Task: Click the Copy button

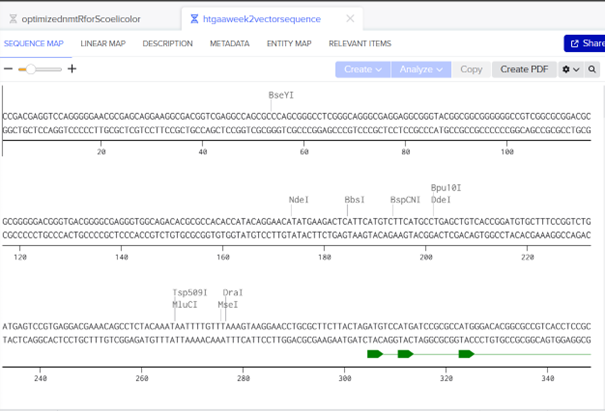Action: [x=471, y=69]
